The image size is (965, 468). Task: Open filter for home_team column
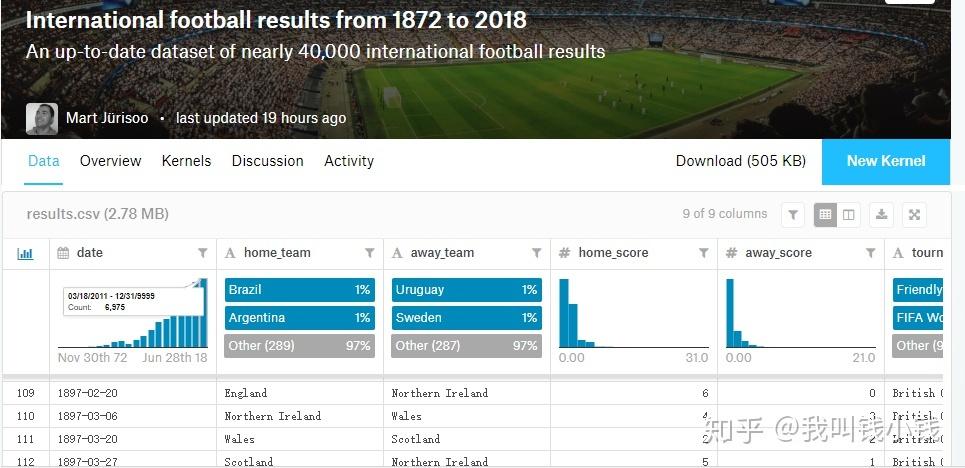pos(370,253)
